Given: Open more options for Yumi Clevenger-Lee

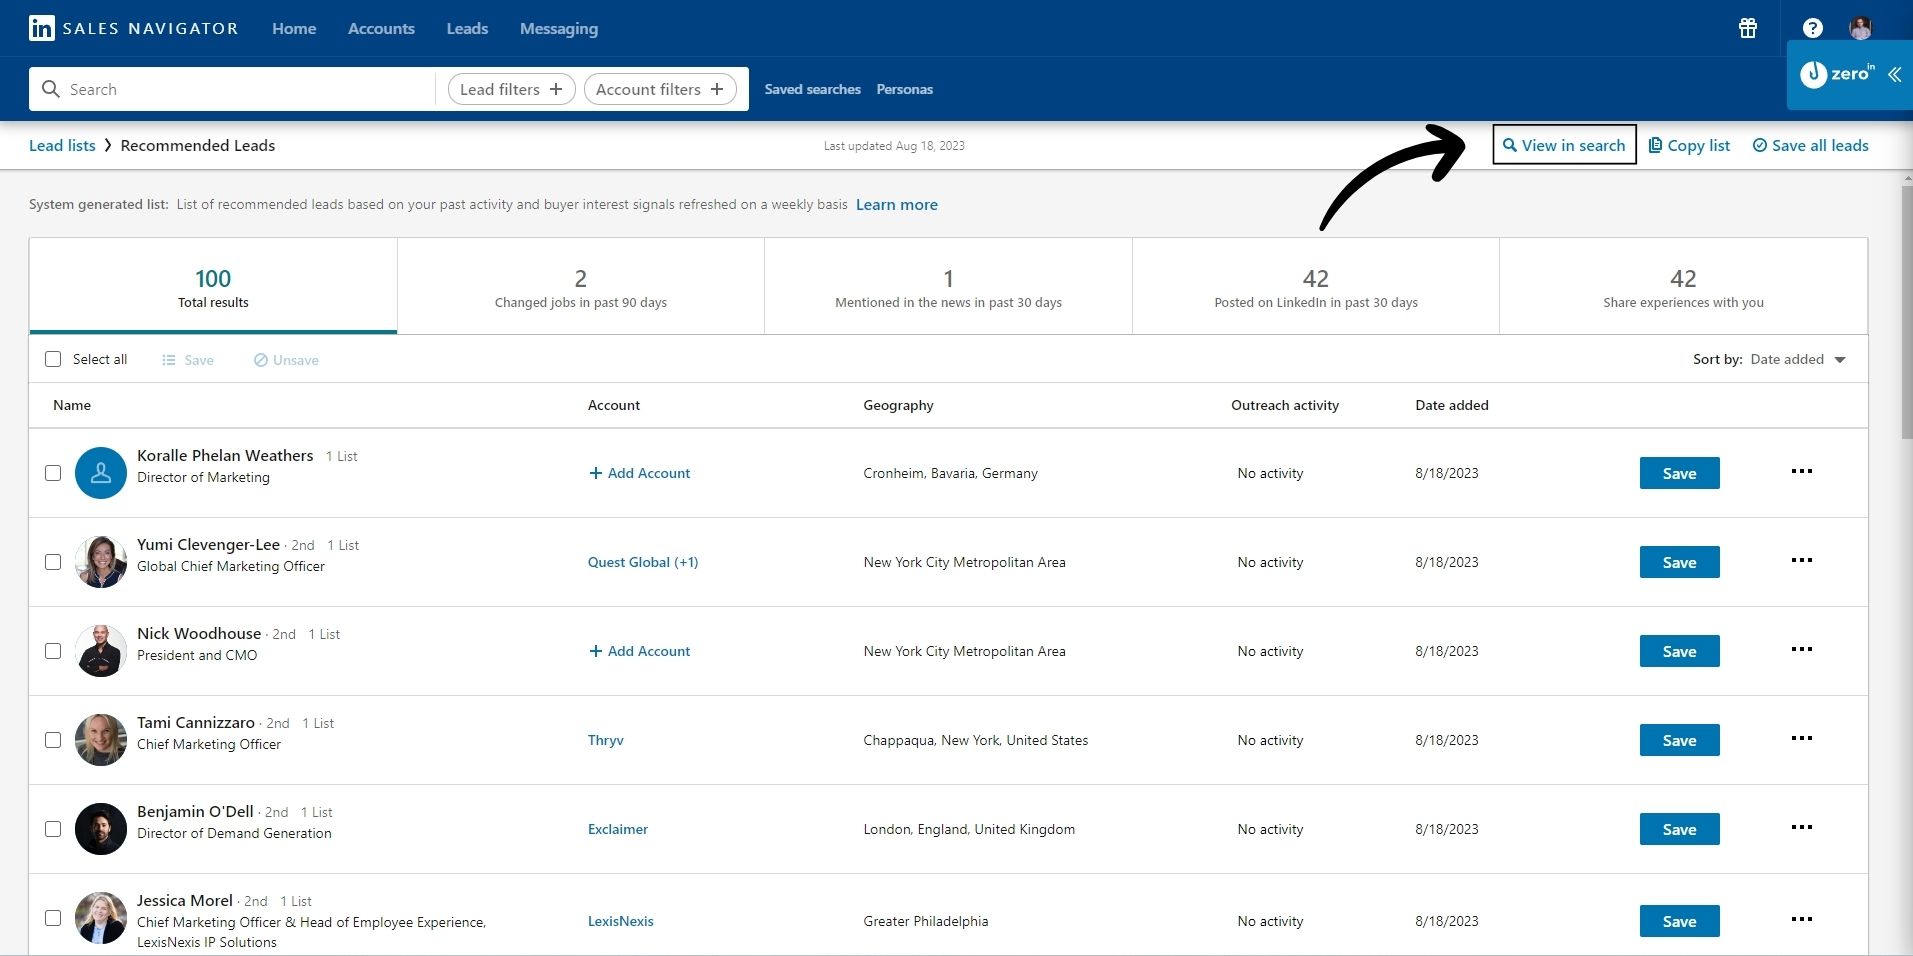Looking at the screenshot, I should click(x=1801, y=560).
